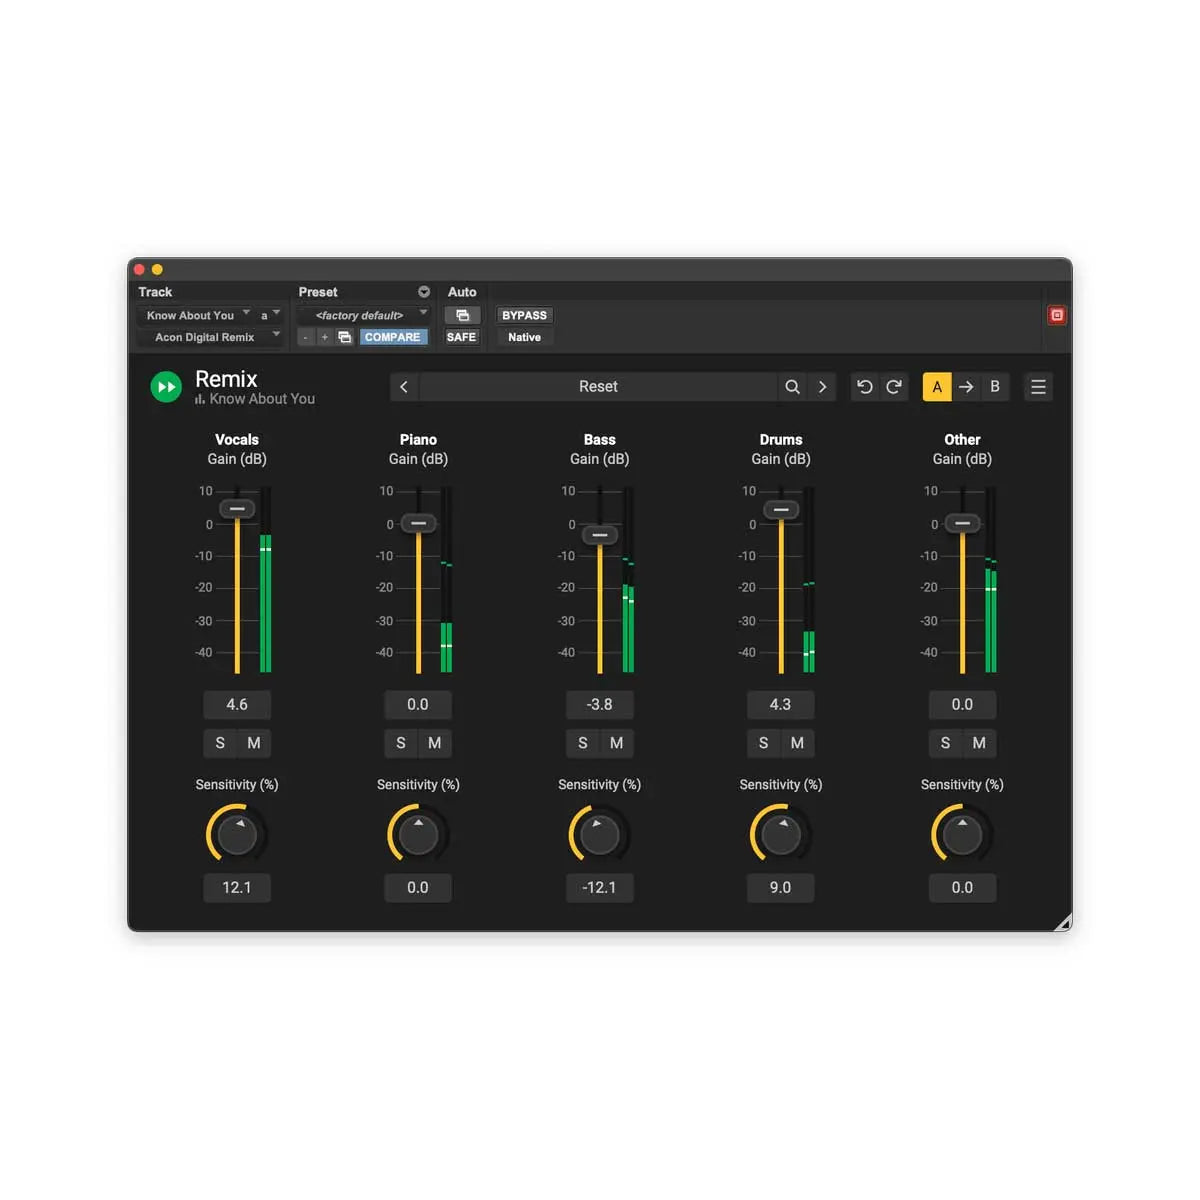Open the Preset circular menu button
The image size is (1200, 1200).
point(424,292)
